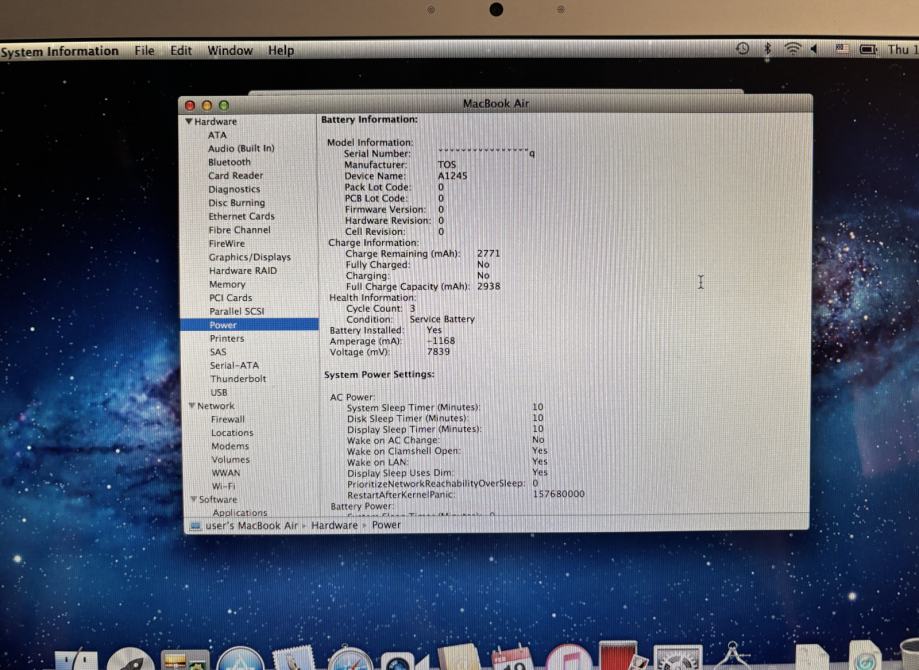
Task: Open System Preferences gear in Dock
Action: pos(678,658)
